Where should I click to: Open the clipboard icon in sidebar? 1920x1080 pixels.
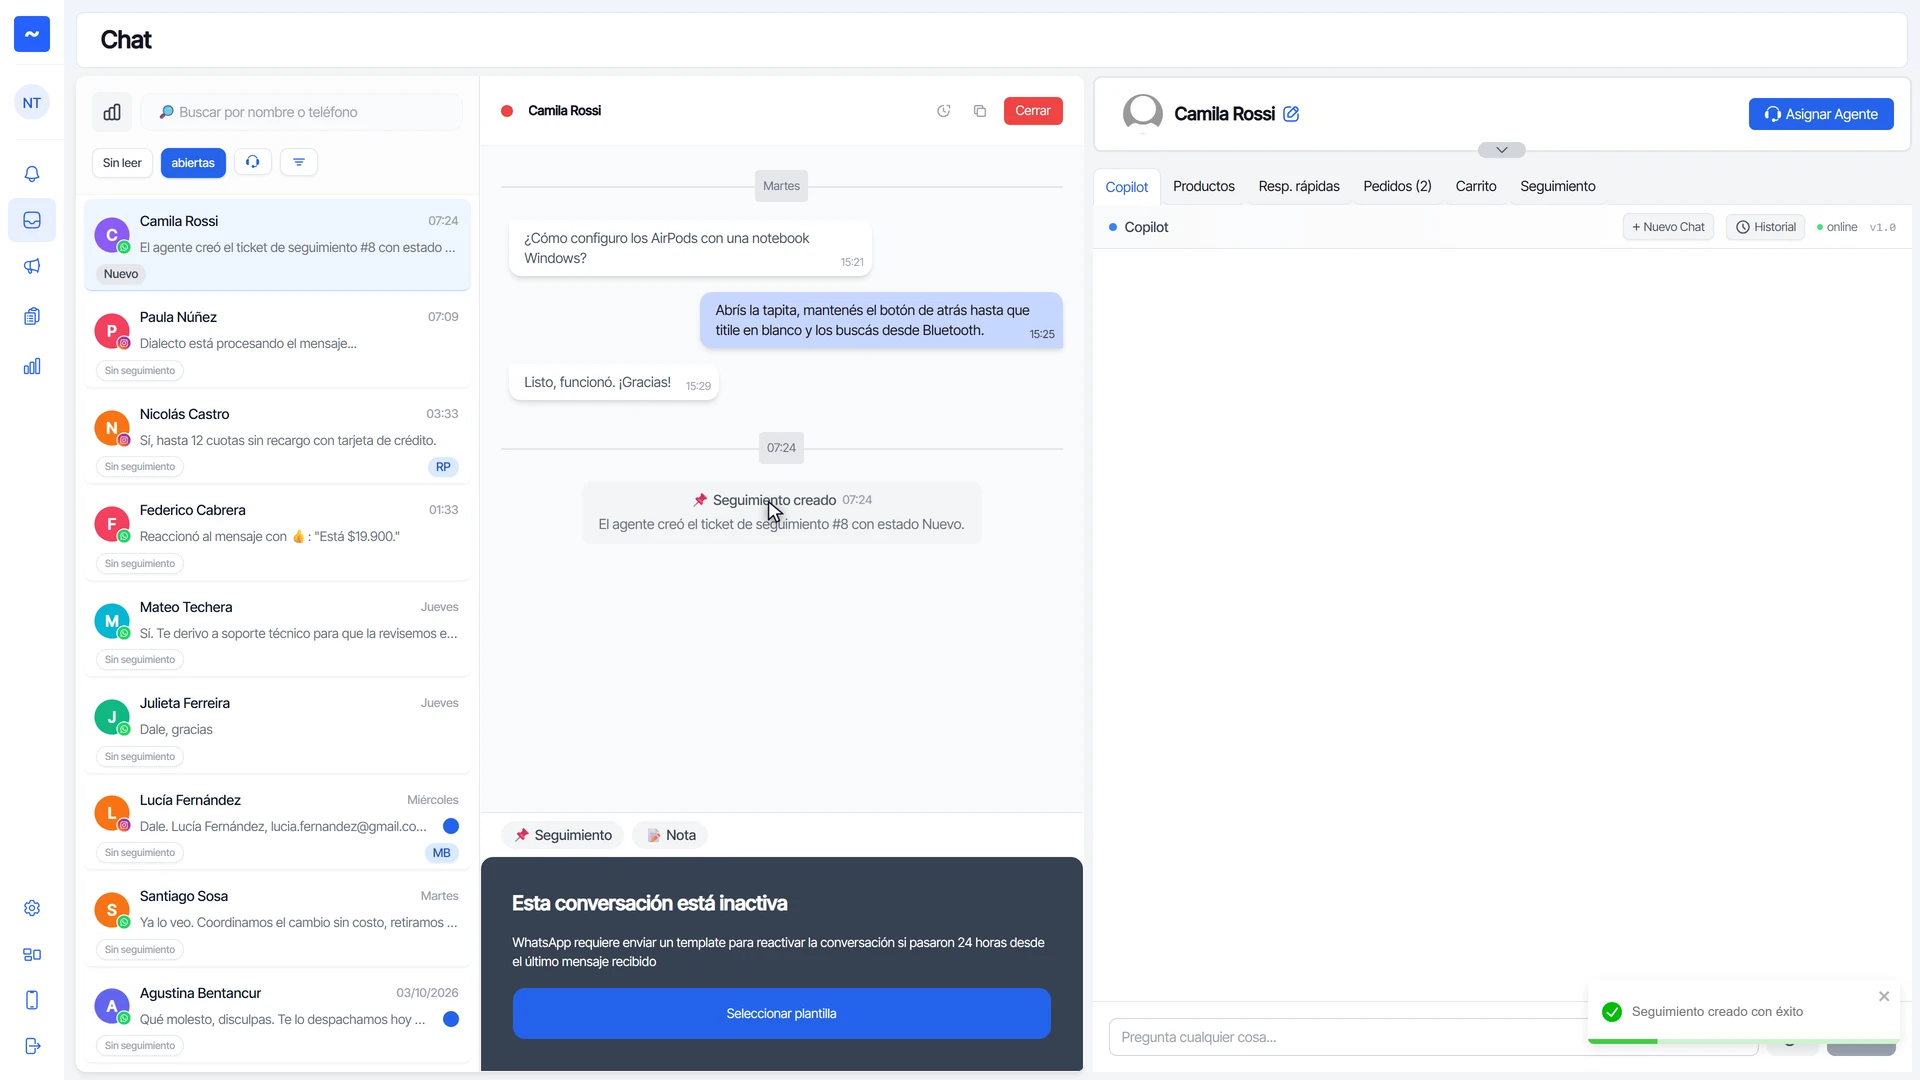(32, 316)
